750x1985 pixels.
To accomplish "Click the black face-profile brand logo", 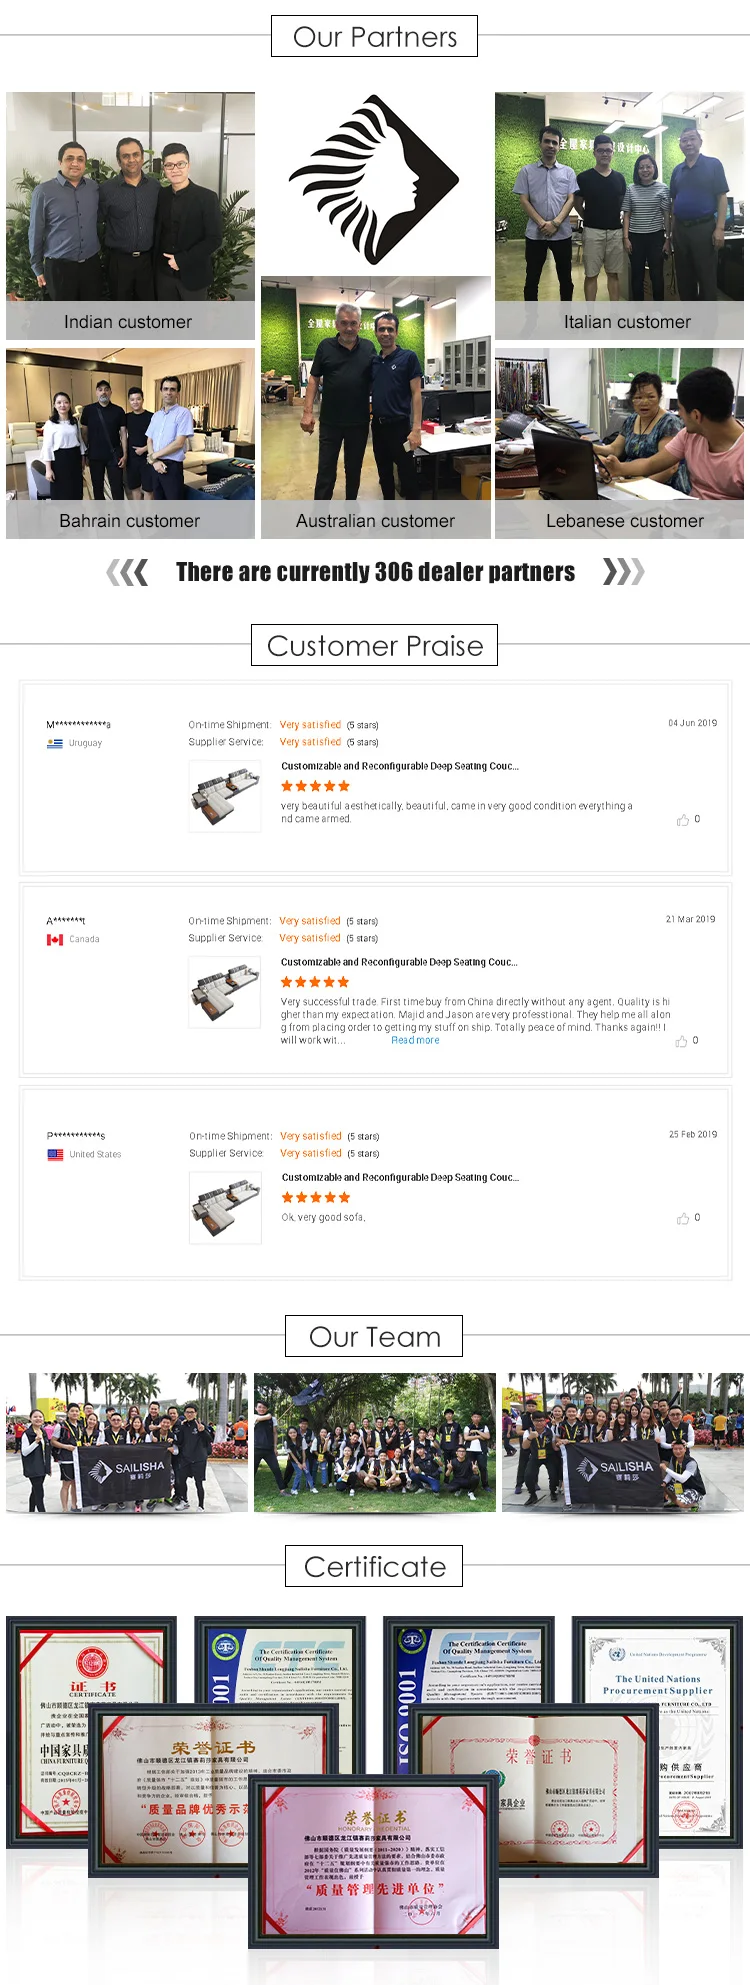I will point(374,180).
